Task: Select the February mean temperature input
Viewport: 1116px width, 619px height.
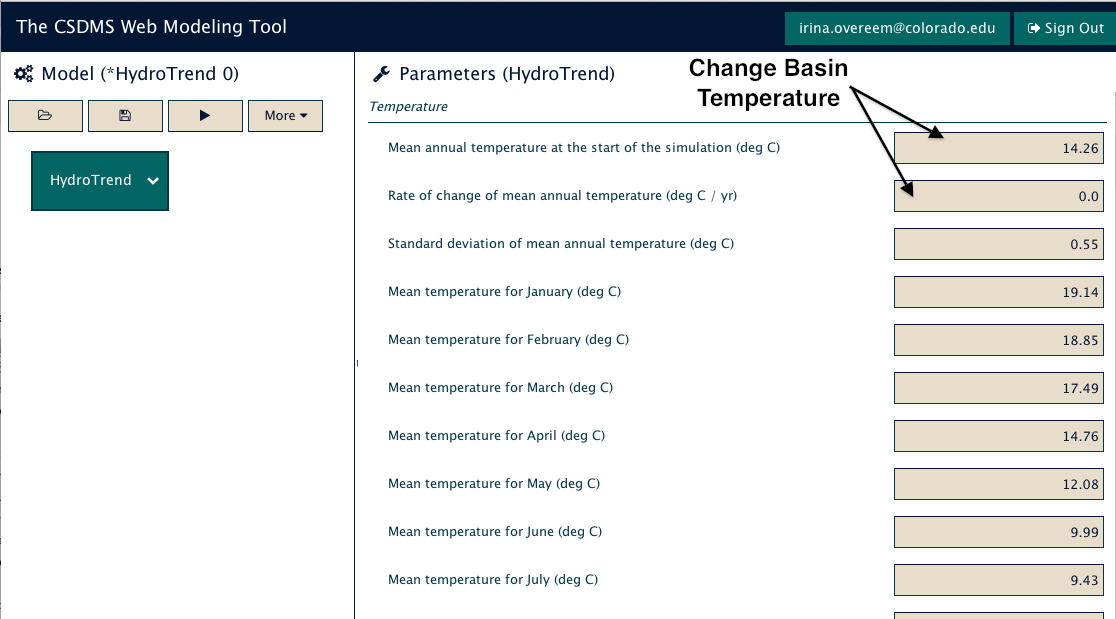Action: pyautogui.click(x=999, y=340)
